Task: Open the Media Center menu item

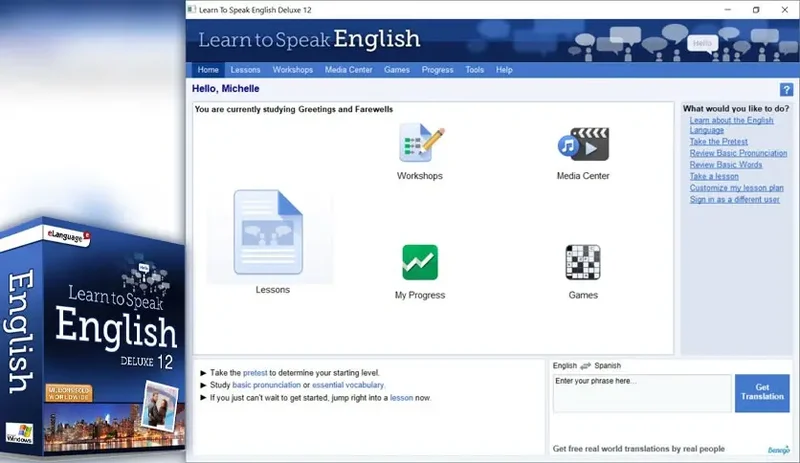Action: tap(348, 70)
